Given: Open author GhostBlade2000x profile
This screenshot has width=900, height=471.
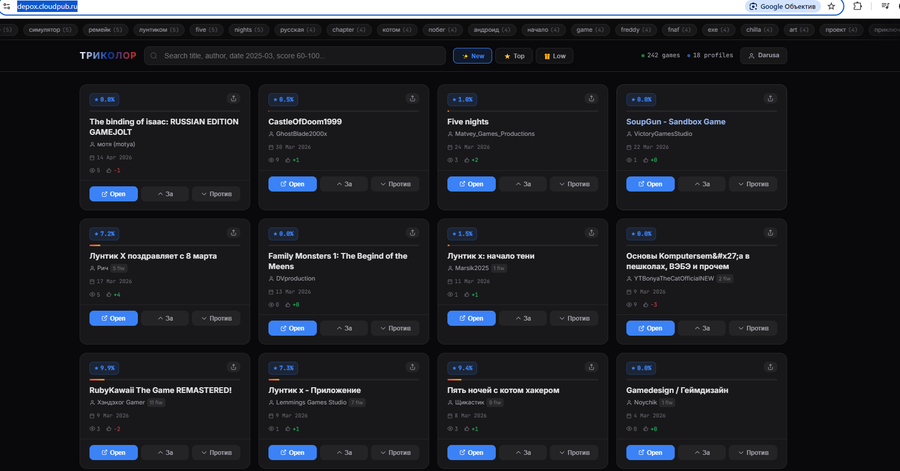Looking at the screenshot, I should (301, 134).
